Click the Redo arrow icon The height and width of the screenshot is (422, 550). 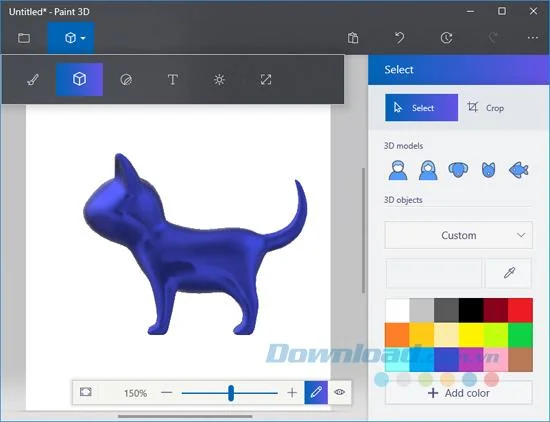[493, 38]
